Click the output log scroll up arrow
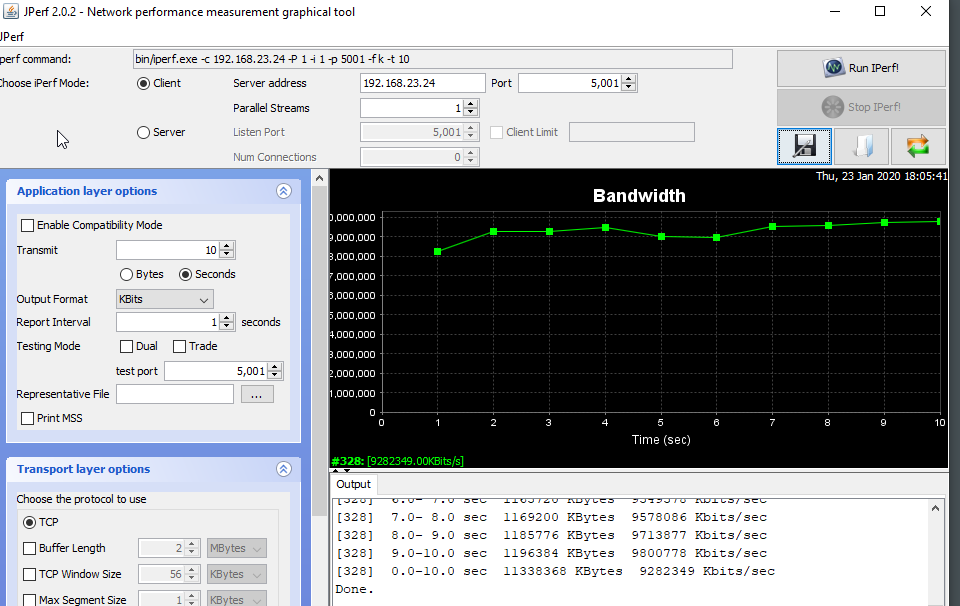This screenshot has width=960, height=606. pos(935,509)
